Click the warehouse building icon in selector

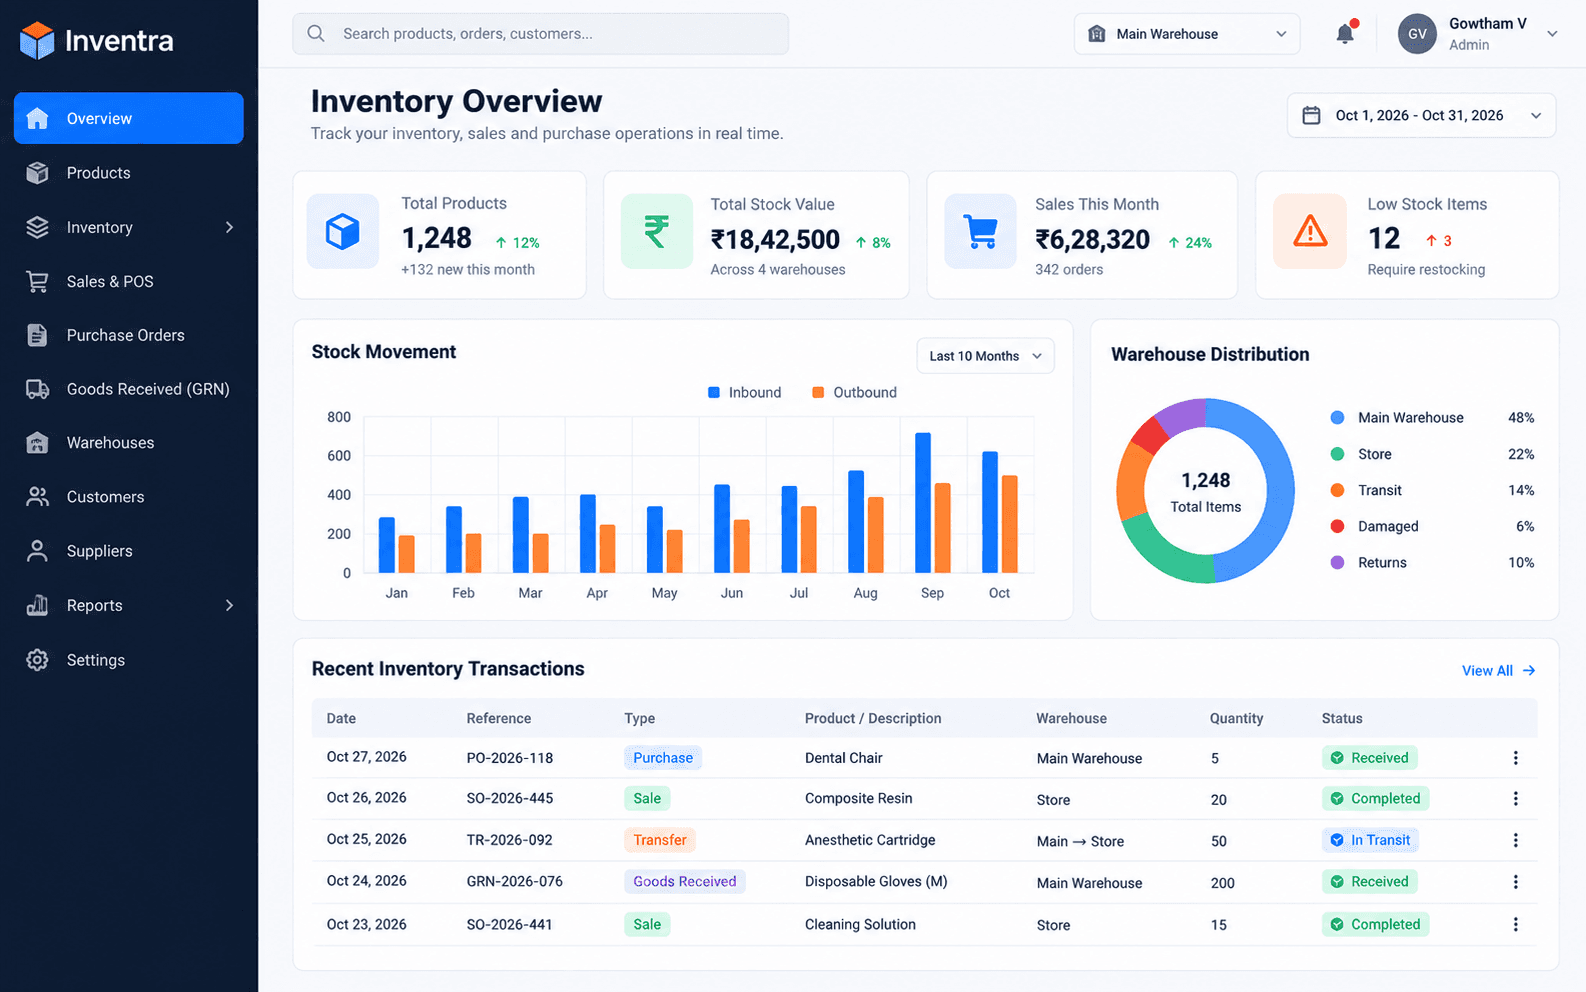(1096, 33)
